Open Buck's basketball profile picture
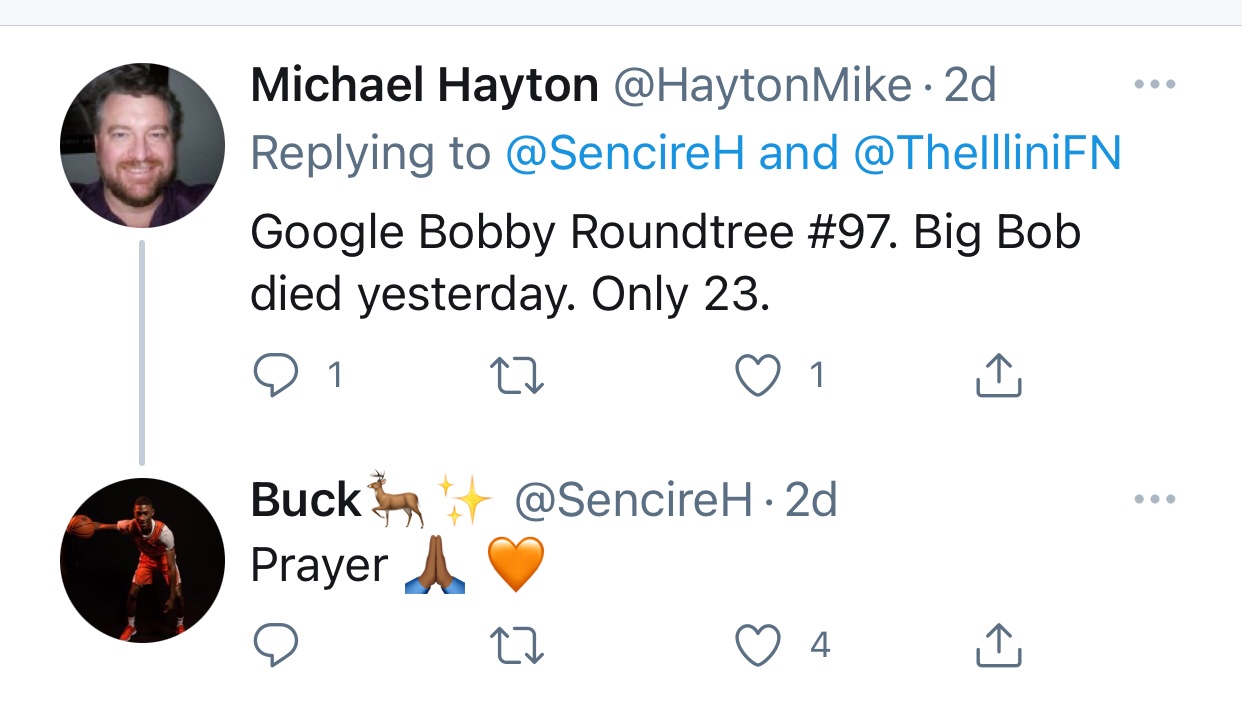This screenshot has height=703, width=1242. pos(142,560)
